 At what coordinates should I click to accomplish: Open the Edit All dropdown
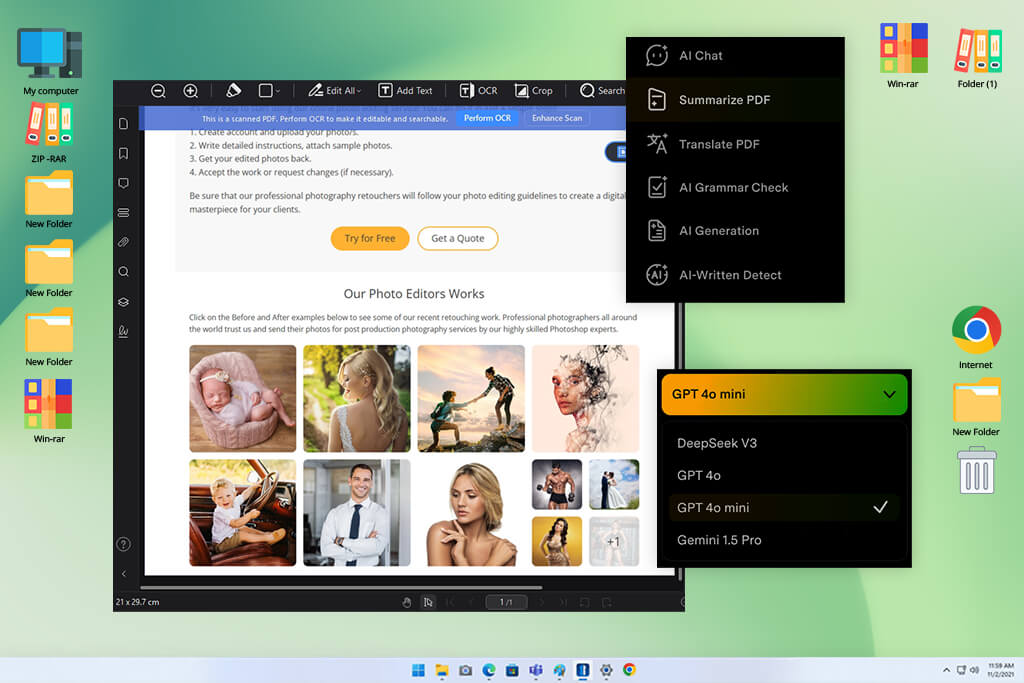pyautogui.click(x=334, y=91)
